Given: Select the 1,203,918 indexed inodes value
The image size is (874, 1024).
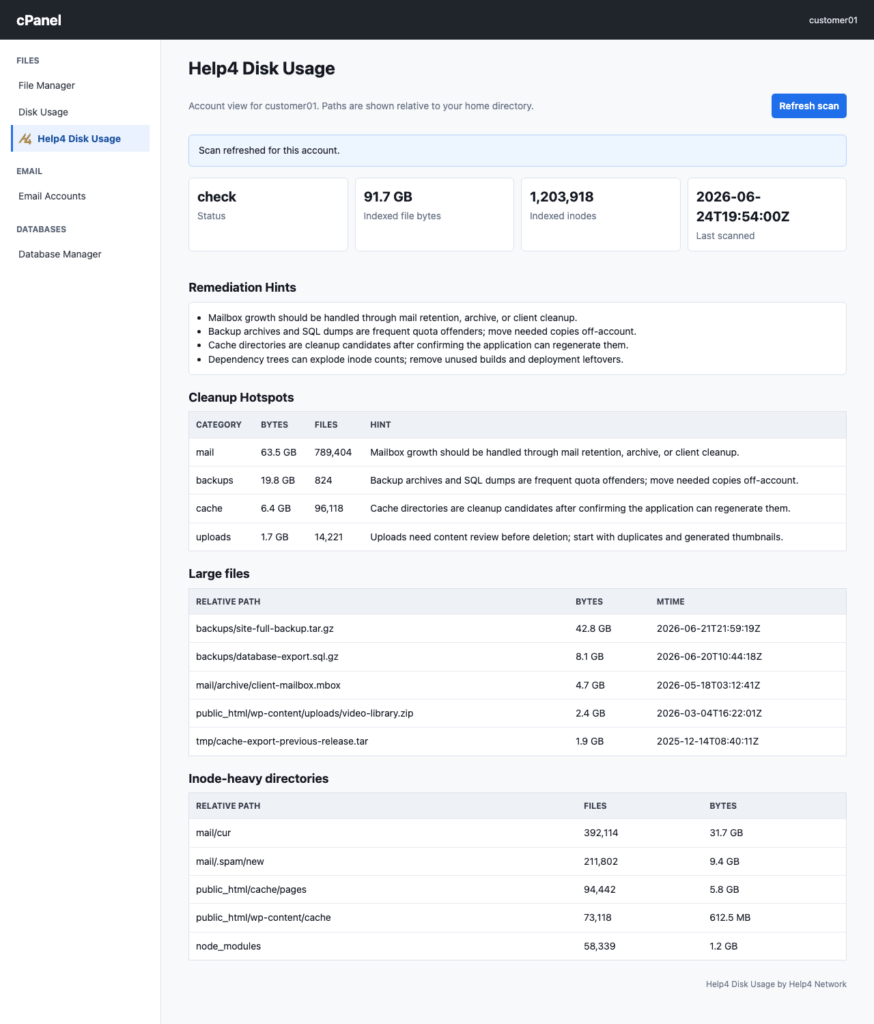Looking at the screenshot, I should (562, 197).
